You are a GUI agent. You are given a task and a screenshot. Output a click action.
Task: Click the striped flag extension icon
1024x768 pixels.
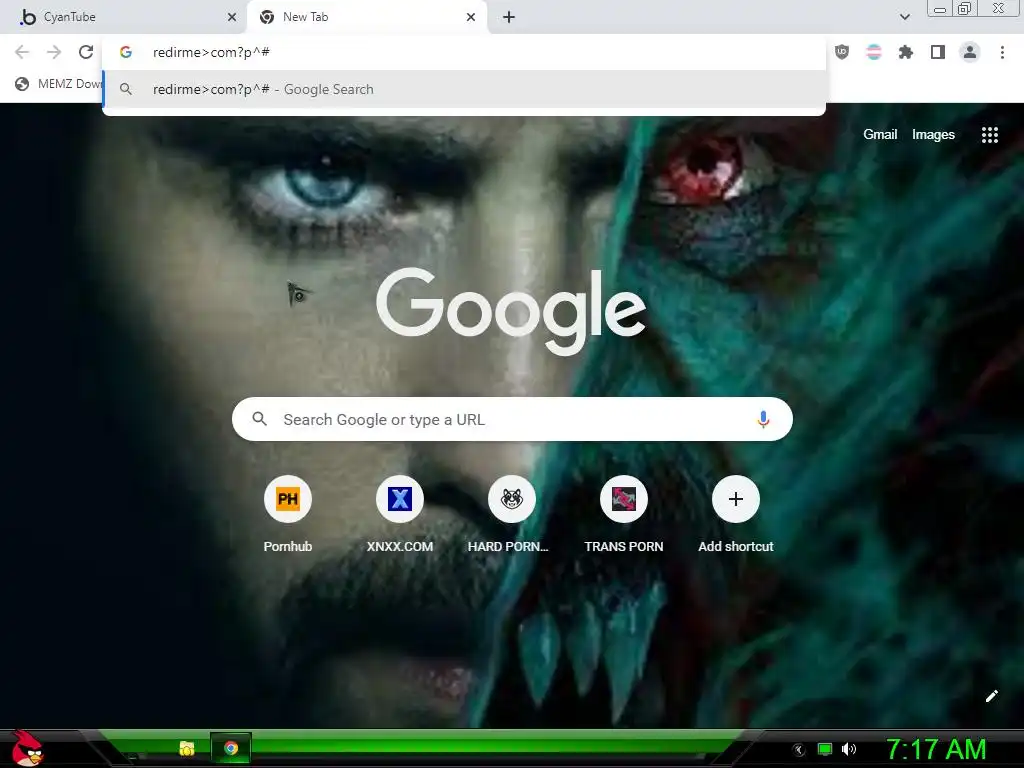coord(874,52)
